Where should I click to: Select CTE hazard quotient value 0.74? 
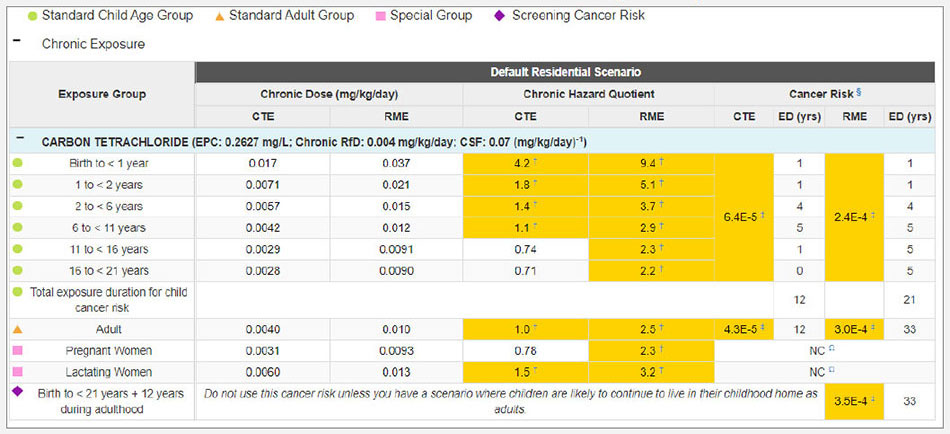pos(525,250)
